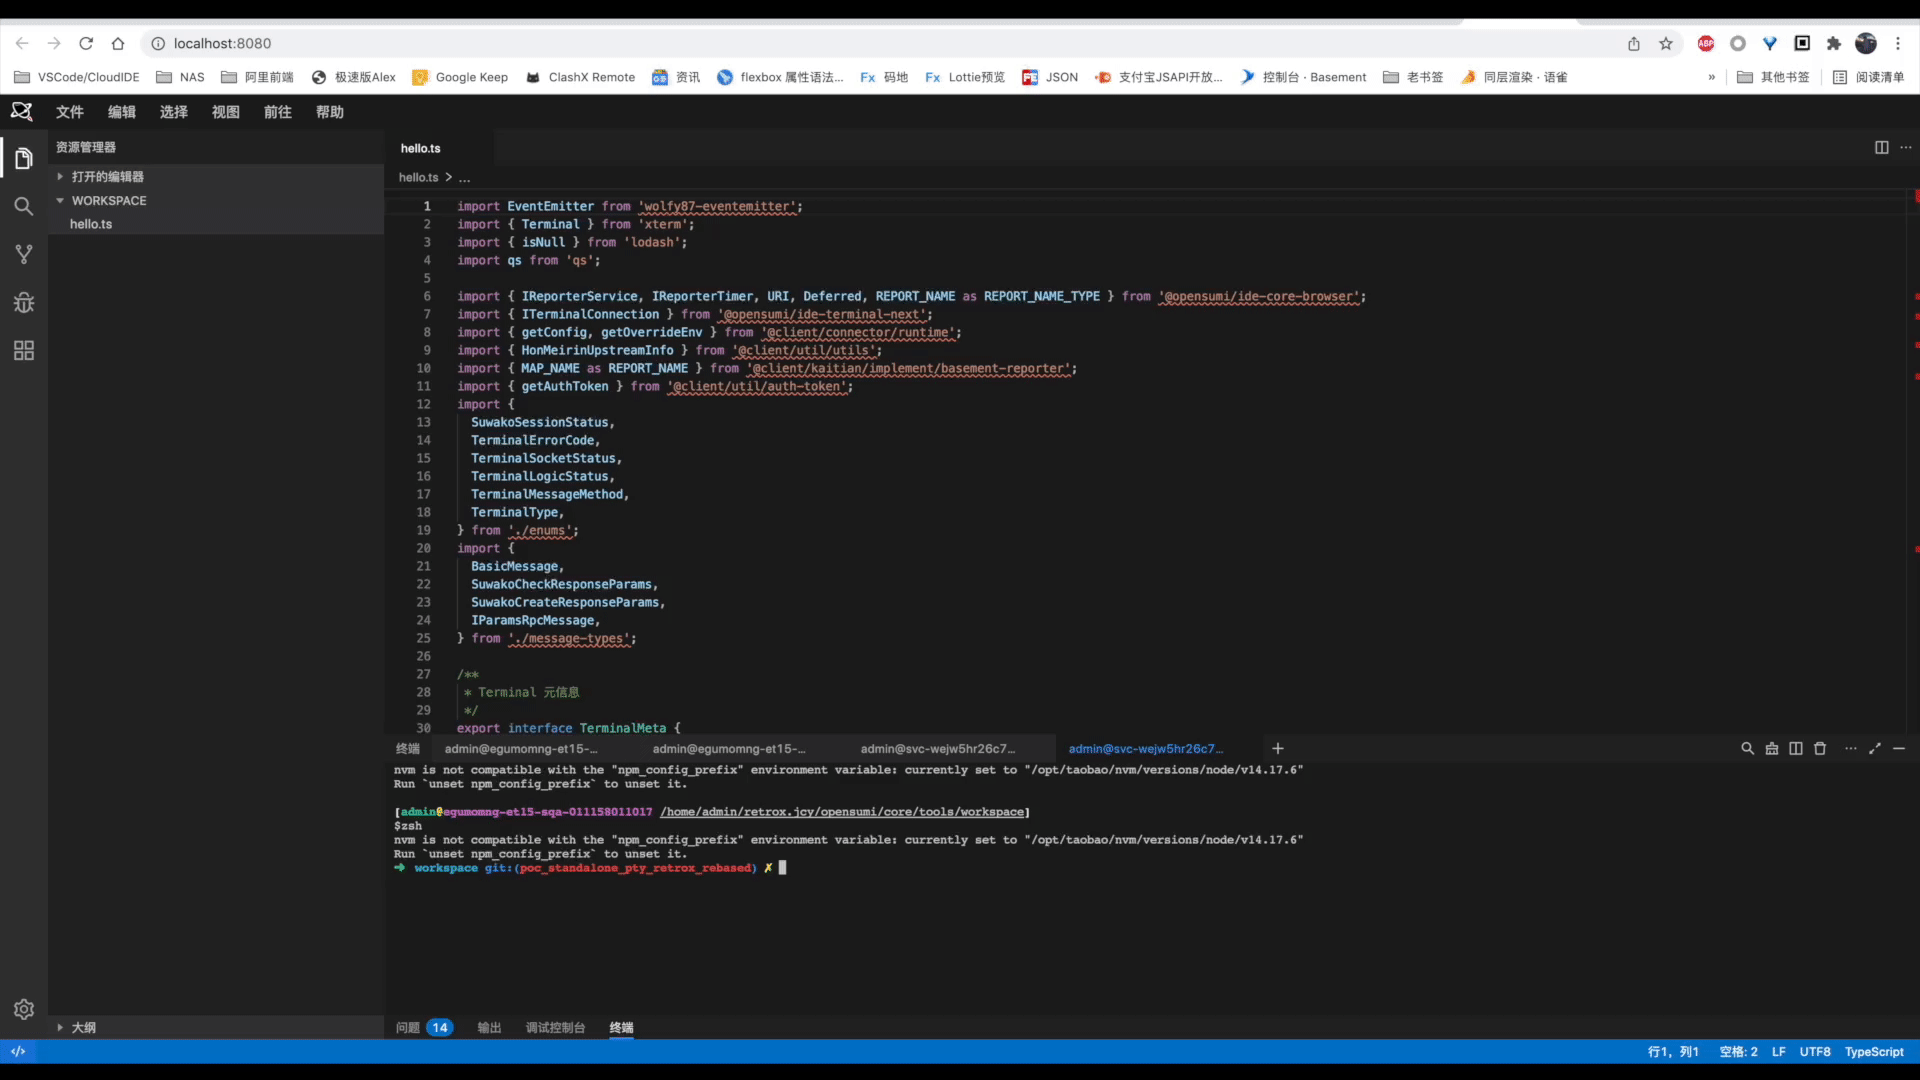The height and width of the screenshot is (1080, 1920).
Task: Split the editor using top-right icon
Action: pyautogui.click(x=1881, y=147)
